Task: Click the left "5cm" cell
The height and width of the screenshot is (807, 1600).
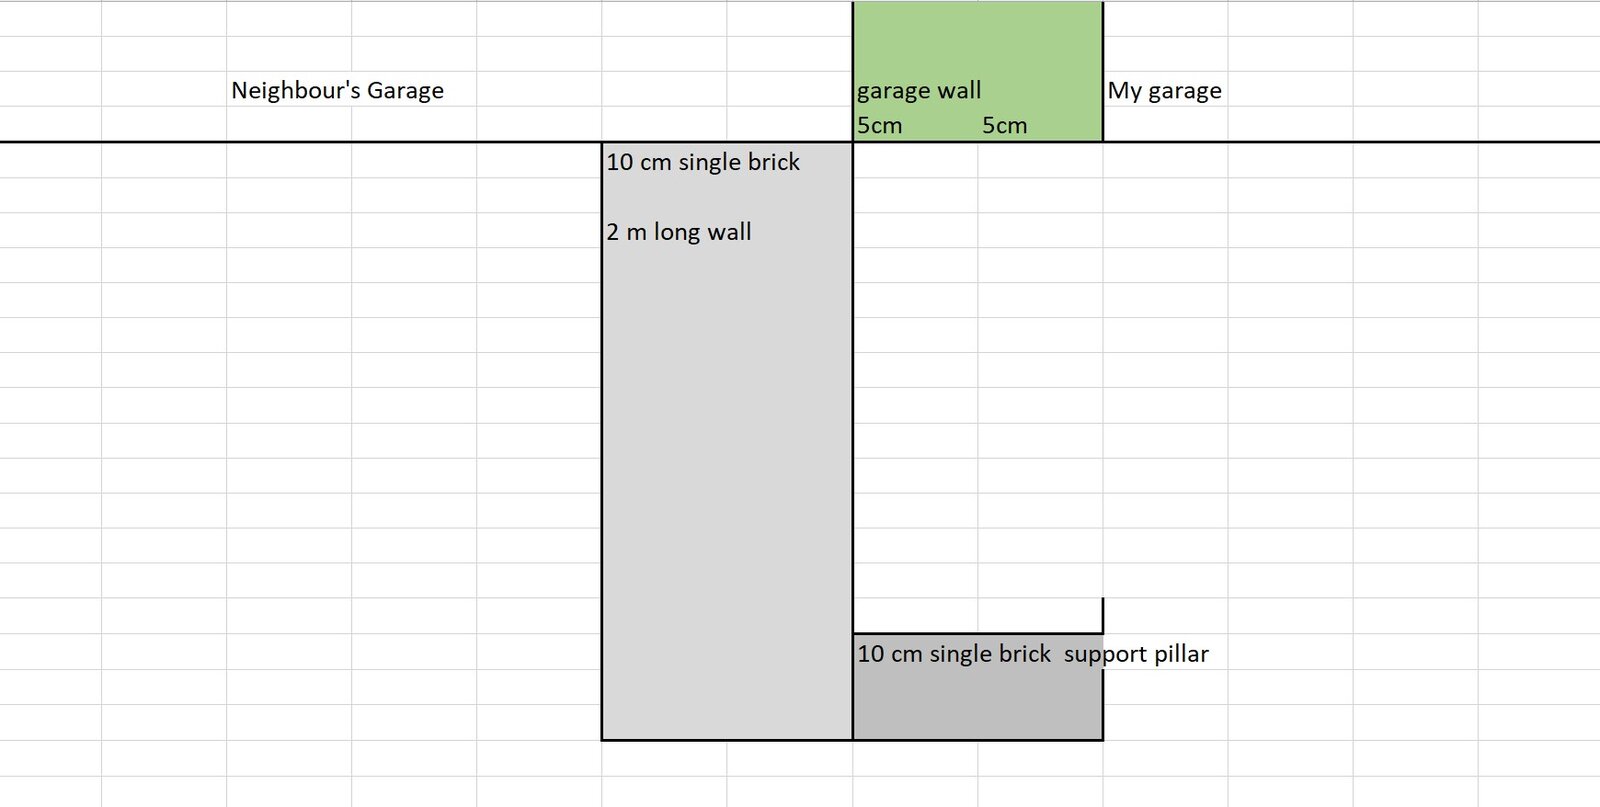Action: coord(880,125)
